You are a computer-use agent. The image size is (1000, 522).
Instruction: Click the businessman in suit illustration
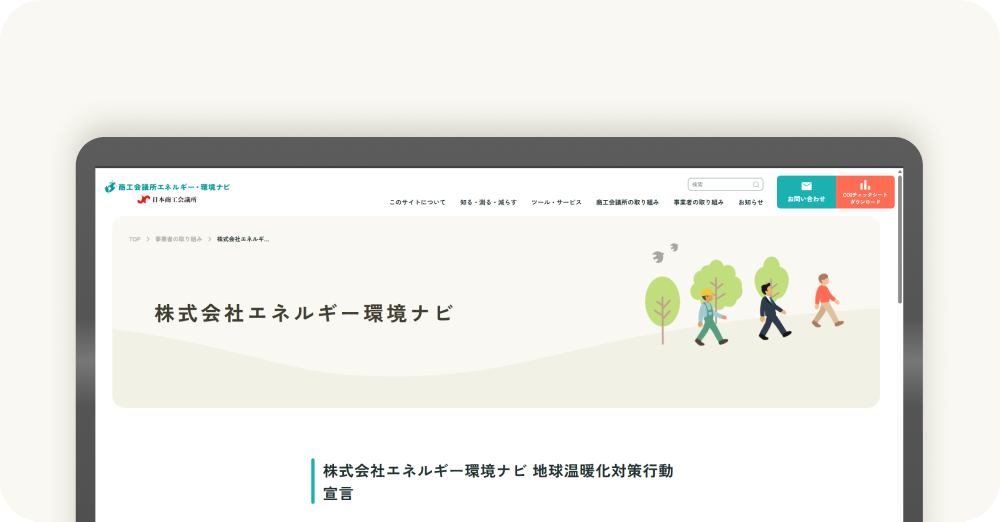pyautogui.click(x=770, y=311)
